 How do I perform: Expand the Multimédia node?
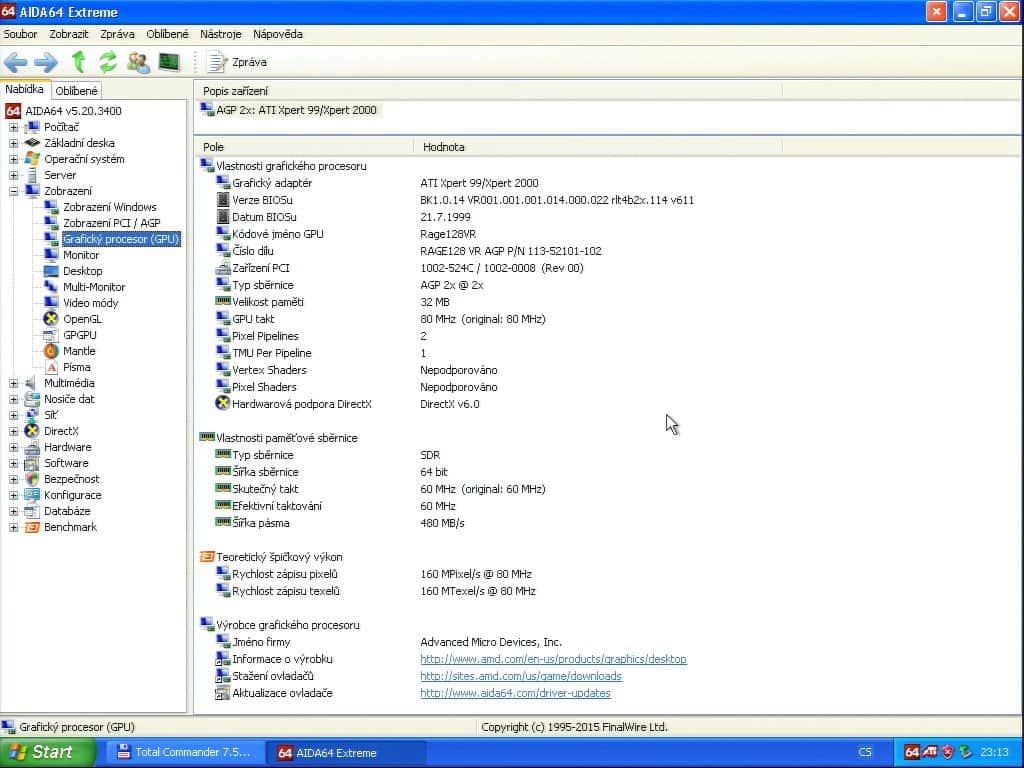(13, 383)
